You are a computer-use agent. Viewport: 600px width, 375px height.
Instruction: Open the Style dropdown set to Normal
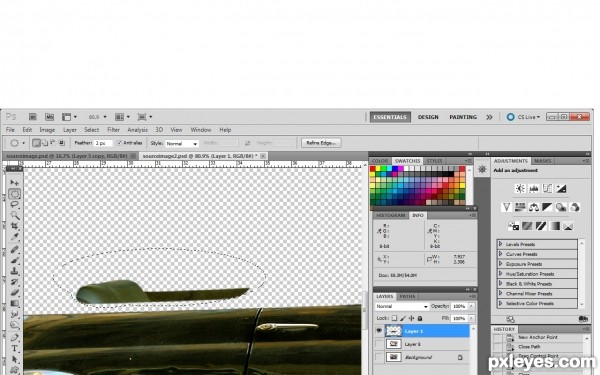[x=182, y=143]
